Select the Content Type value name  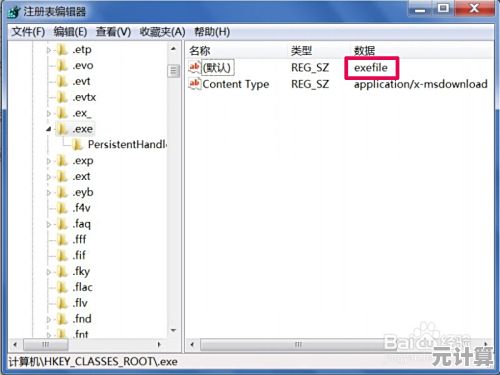click(236, 84)
